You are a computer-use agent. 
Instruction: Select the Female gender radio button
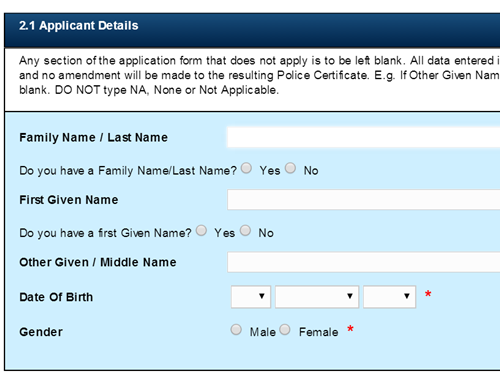[285, 330]
